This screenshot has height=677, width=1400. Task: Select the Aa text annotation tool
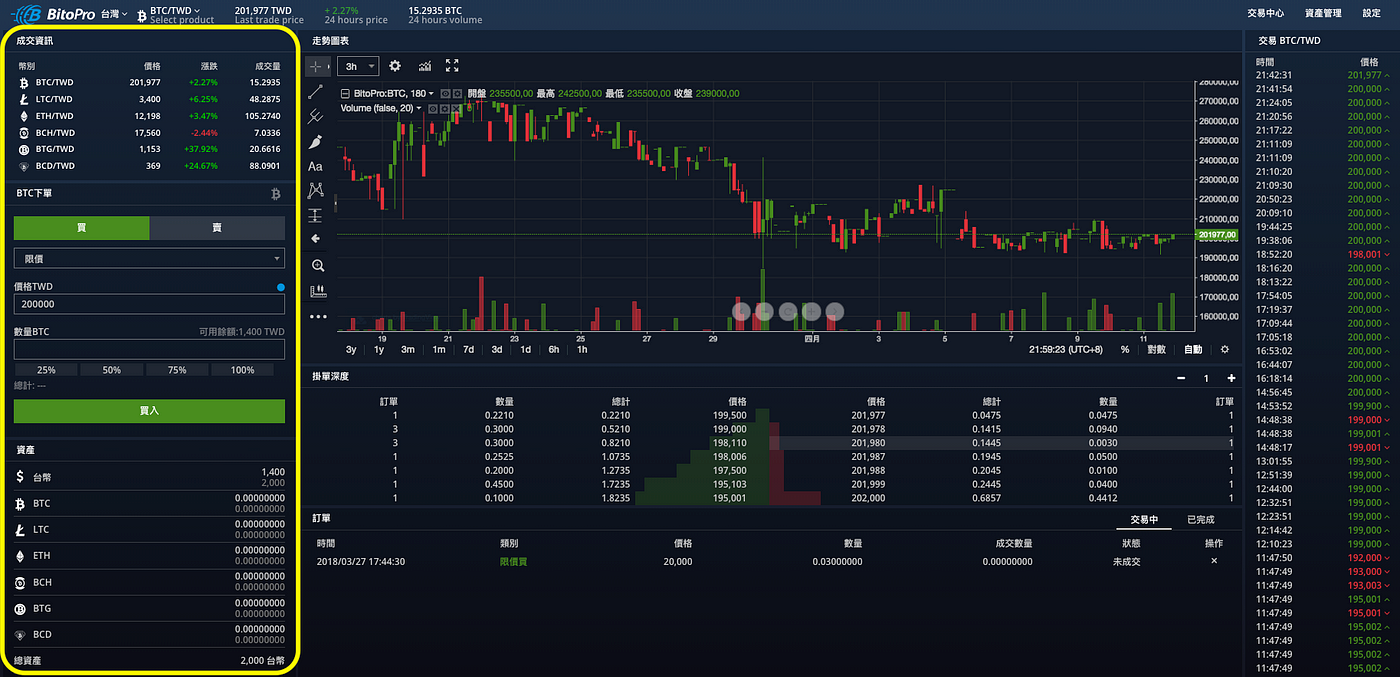pos(316,166)
